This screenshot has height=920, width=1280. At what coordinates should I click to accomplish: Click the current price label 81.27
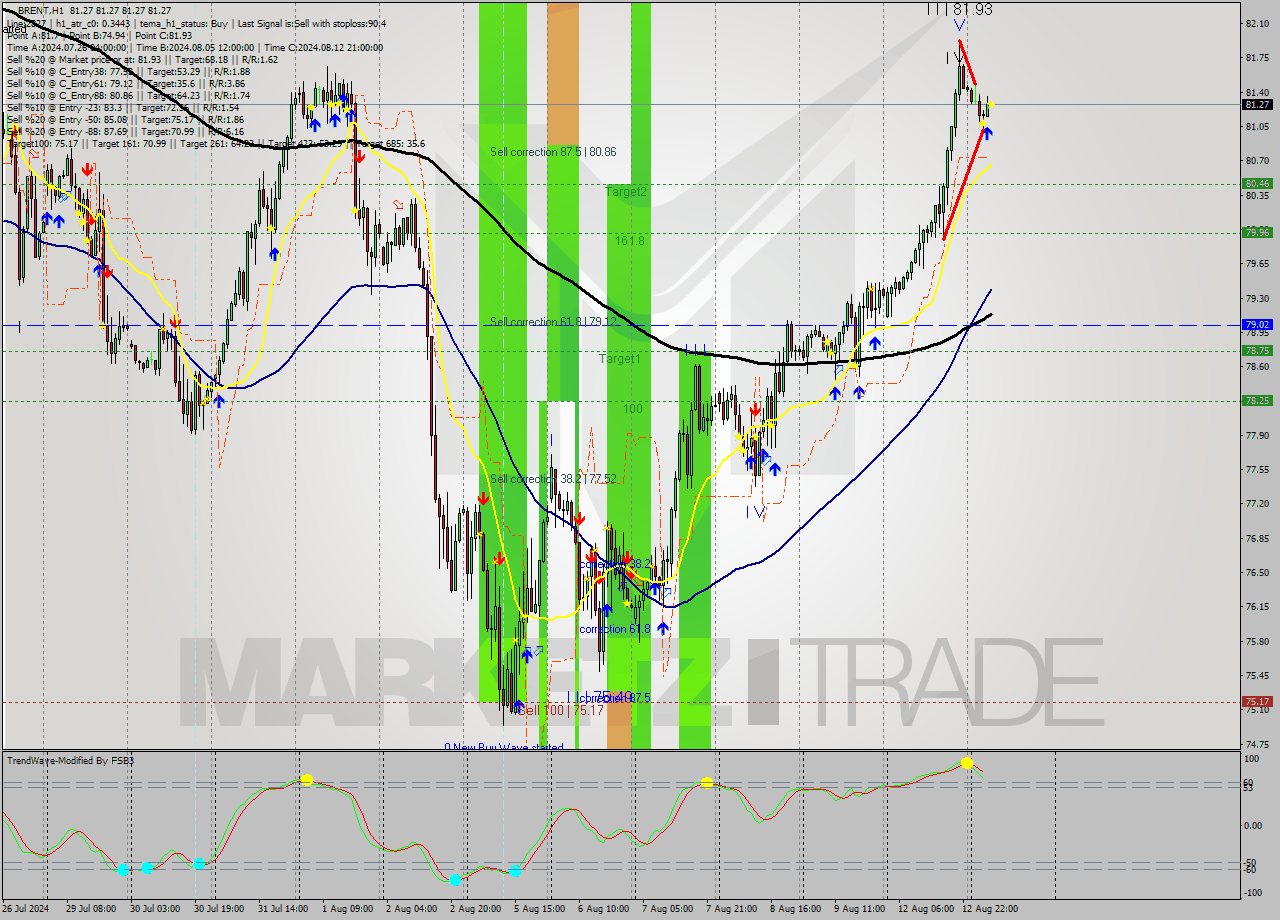[x=1257, y=104]
